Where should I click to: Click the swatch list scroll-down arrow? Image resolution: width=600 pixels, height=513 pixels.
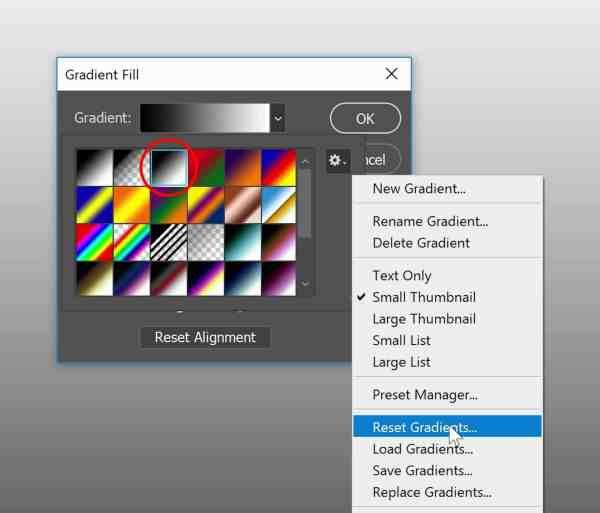tap(305, 284)
